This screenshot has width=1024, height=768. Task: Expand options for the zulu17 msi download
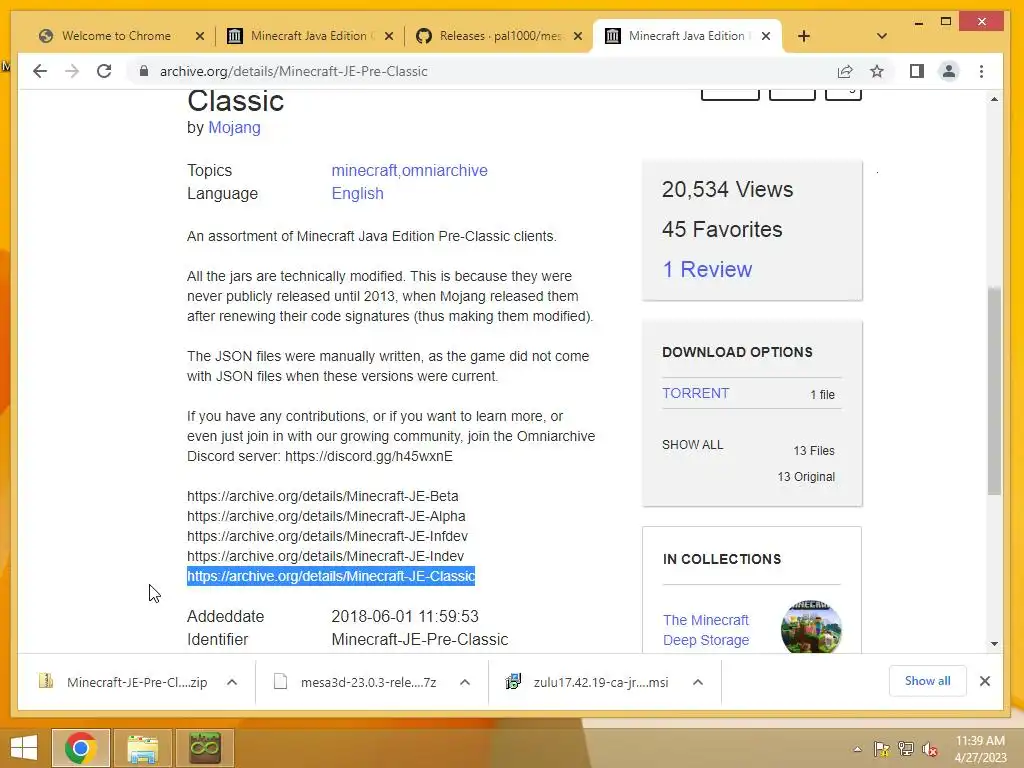click(697, 682)
